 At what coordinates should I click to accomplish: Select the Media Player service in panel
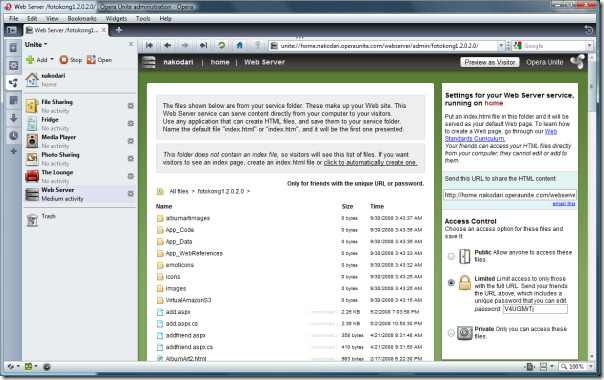coord(79,141)
